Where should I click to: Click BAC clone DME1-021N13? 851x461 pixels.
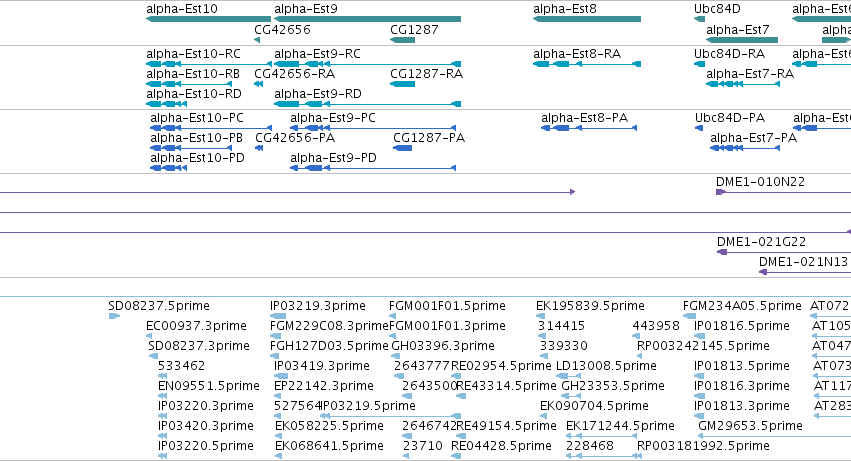click(x=803, y=262)
